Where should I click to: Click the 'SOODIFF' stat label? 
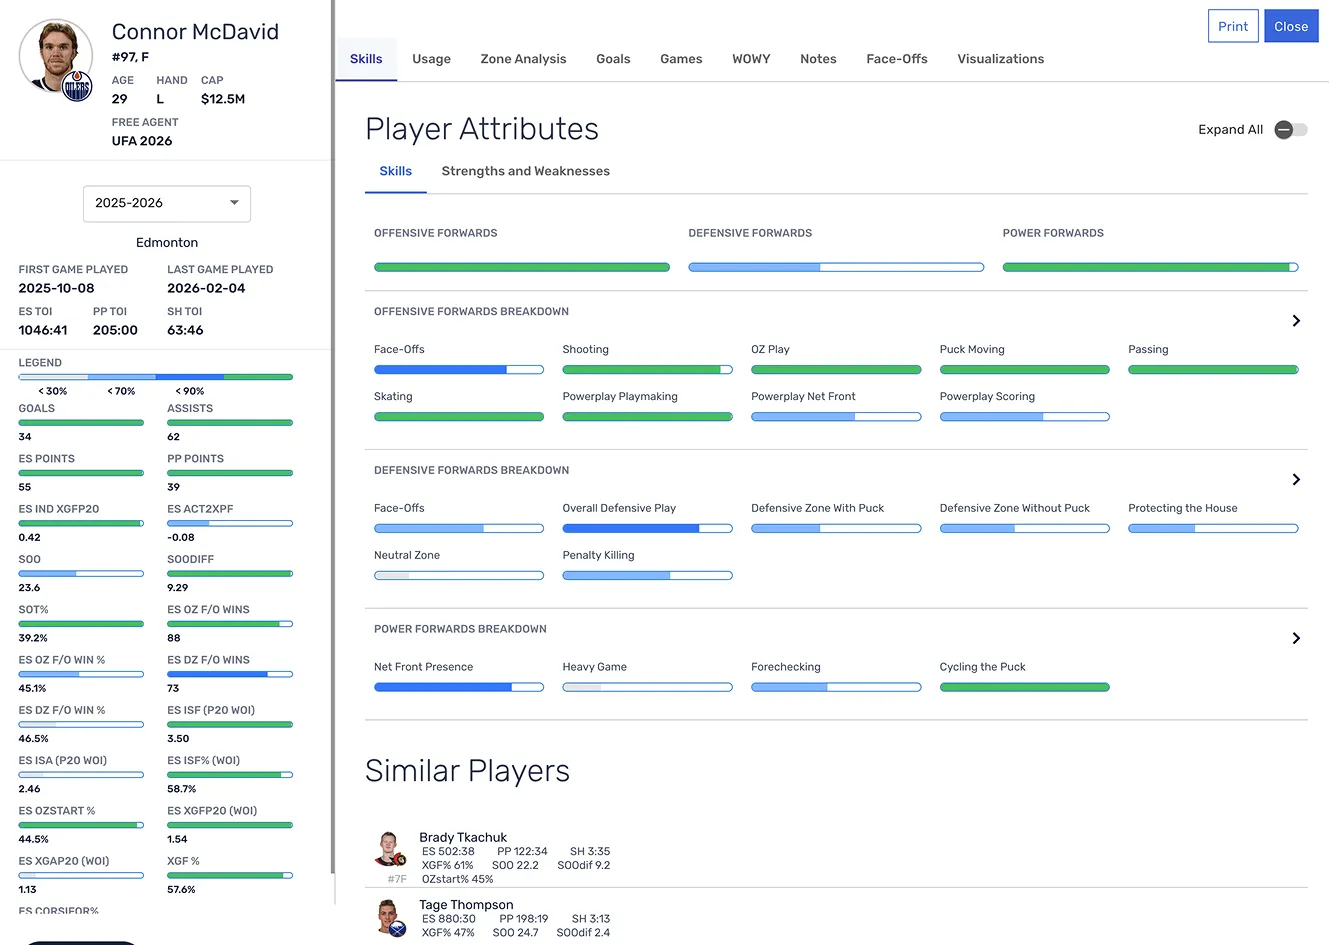pos(191,559)
